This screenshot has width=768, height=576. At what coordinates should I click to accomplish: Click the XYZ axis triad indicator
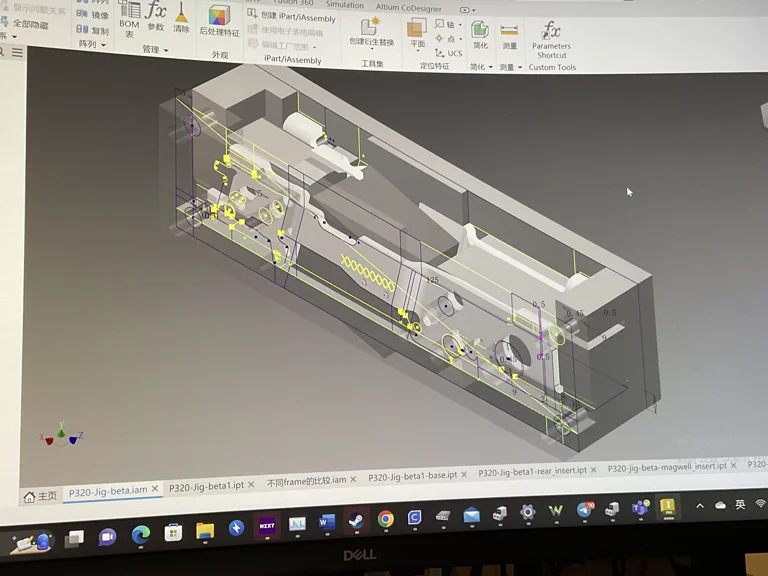tap(61, 435)
